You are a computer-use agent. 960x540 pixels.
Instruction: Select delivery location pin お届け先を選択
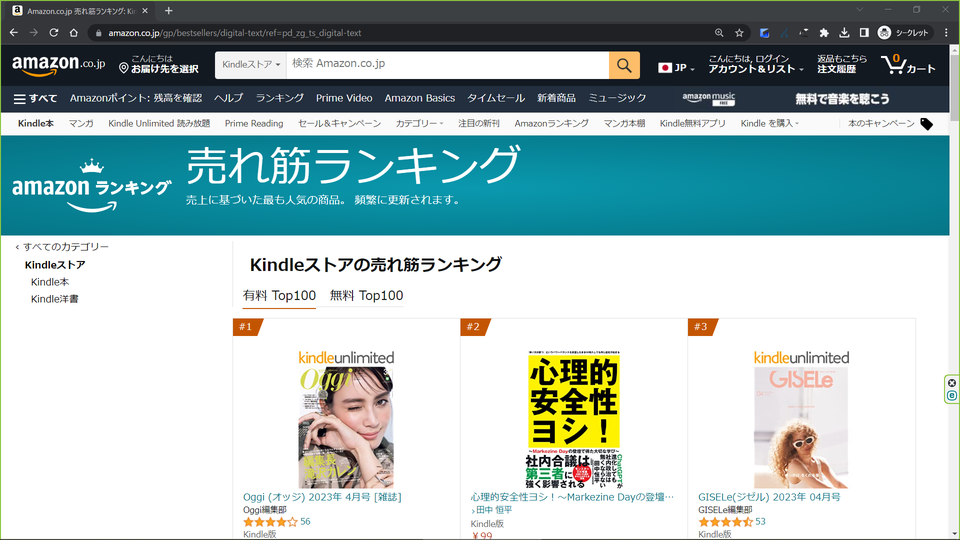coord(159,64)
